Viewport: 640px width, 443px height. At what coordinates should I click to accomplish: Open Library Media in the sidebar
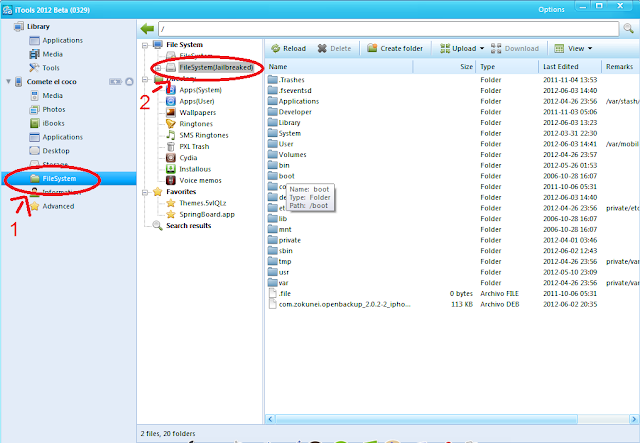[x=46, y=54]
